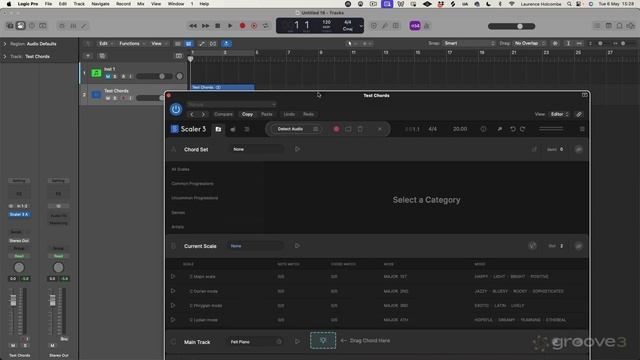This screenshot has width=640, height=360.
Task: Open the tracks area Edit menu
Action: click(105, 44)
